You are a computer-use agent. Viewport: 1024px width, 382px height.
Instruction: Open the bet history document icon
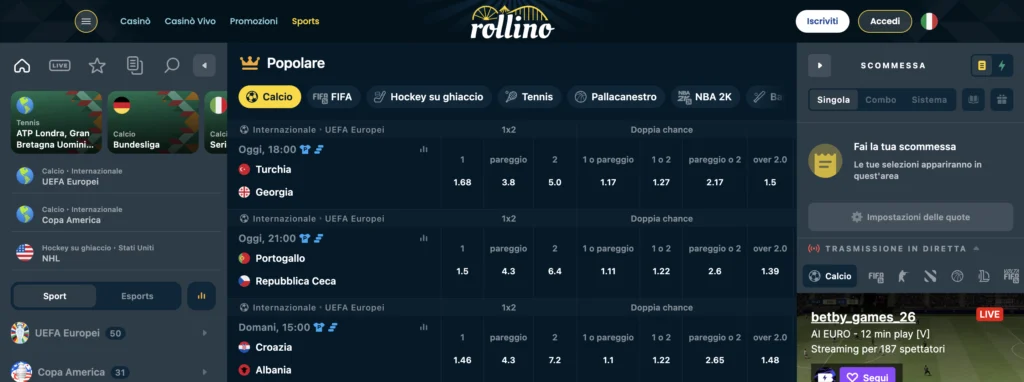(x=135, y=65)
